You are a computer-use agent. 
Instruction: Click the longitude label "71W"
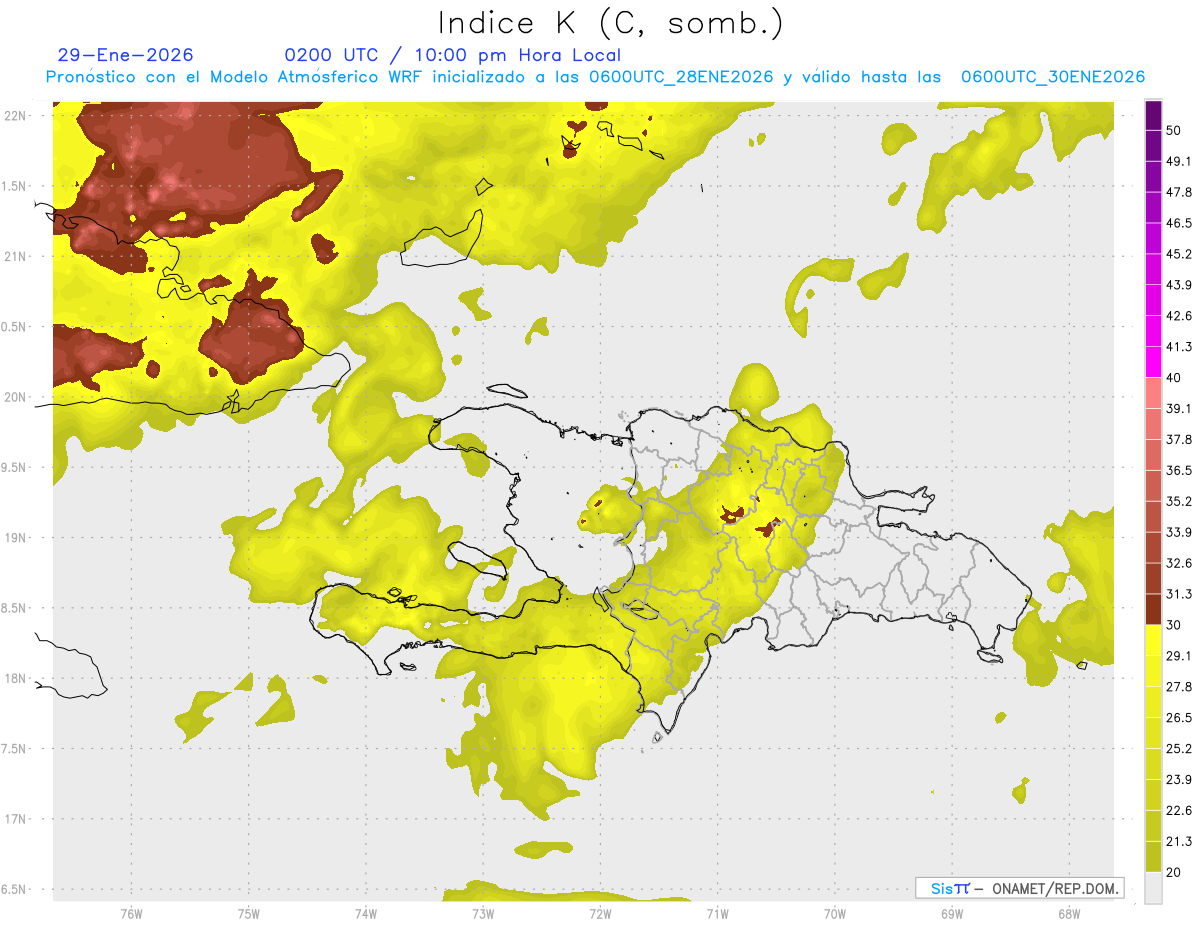click(x=717, y=913)
